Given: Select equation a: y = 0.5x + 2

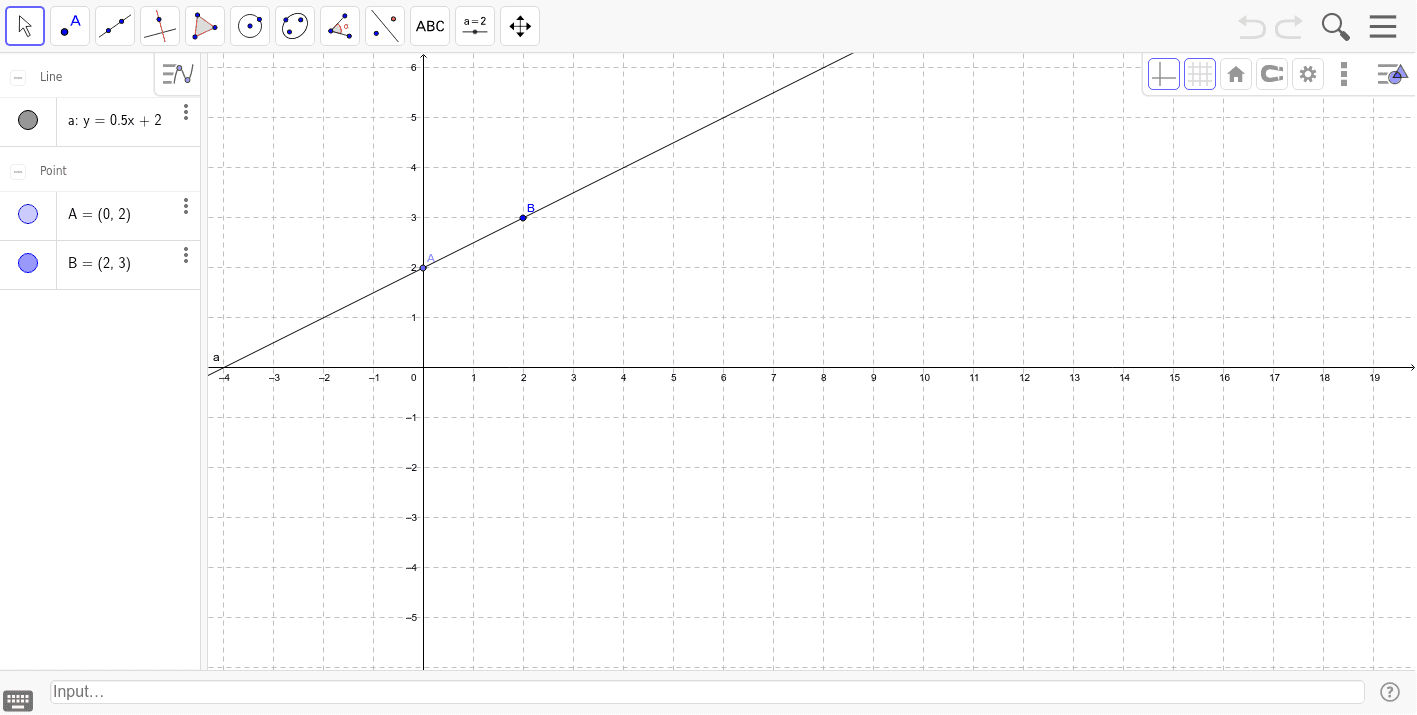Looking at the screenshot, I should pyautogui.click(x=114, y=120).
